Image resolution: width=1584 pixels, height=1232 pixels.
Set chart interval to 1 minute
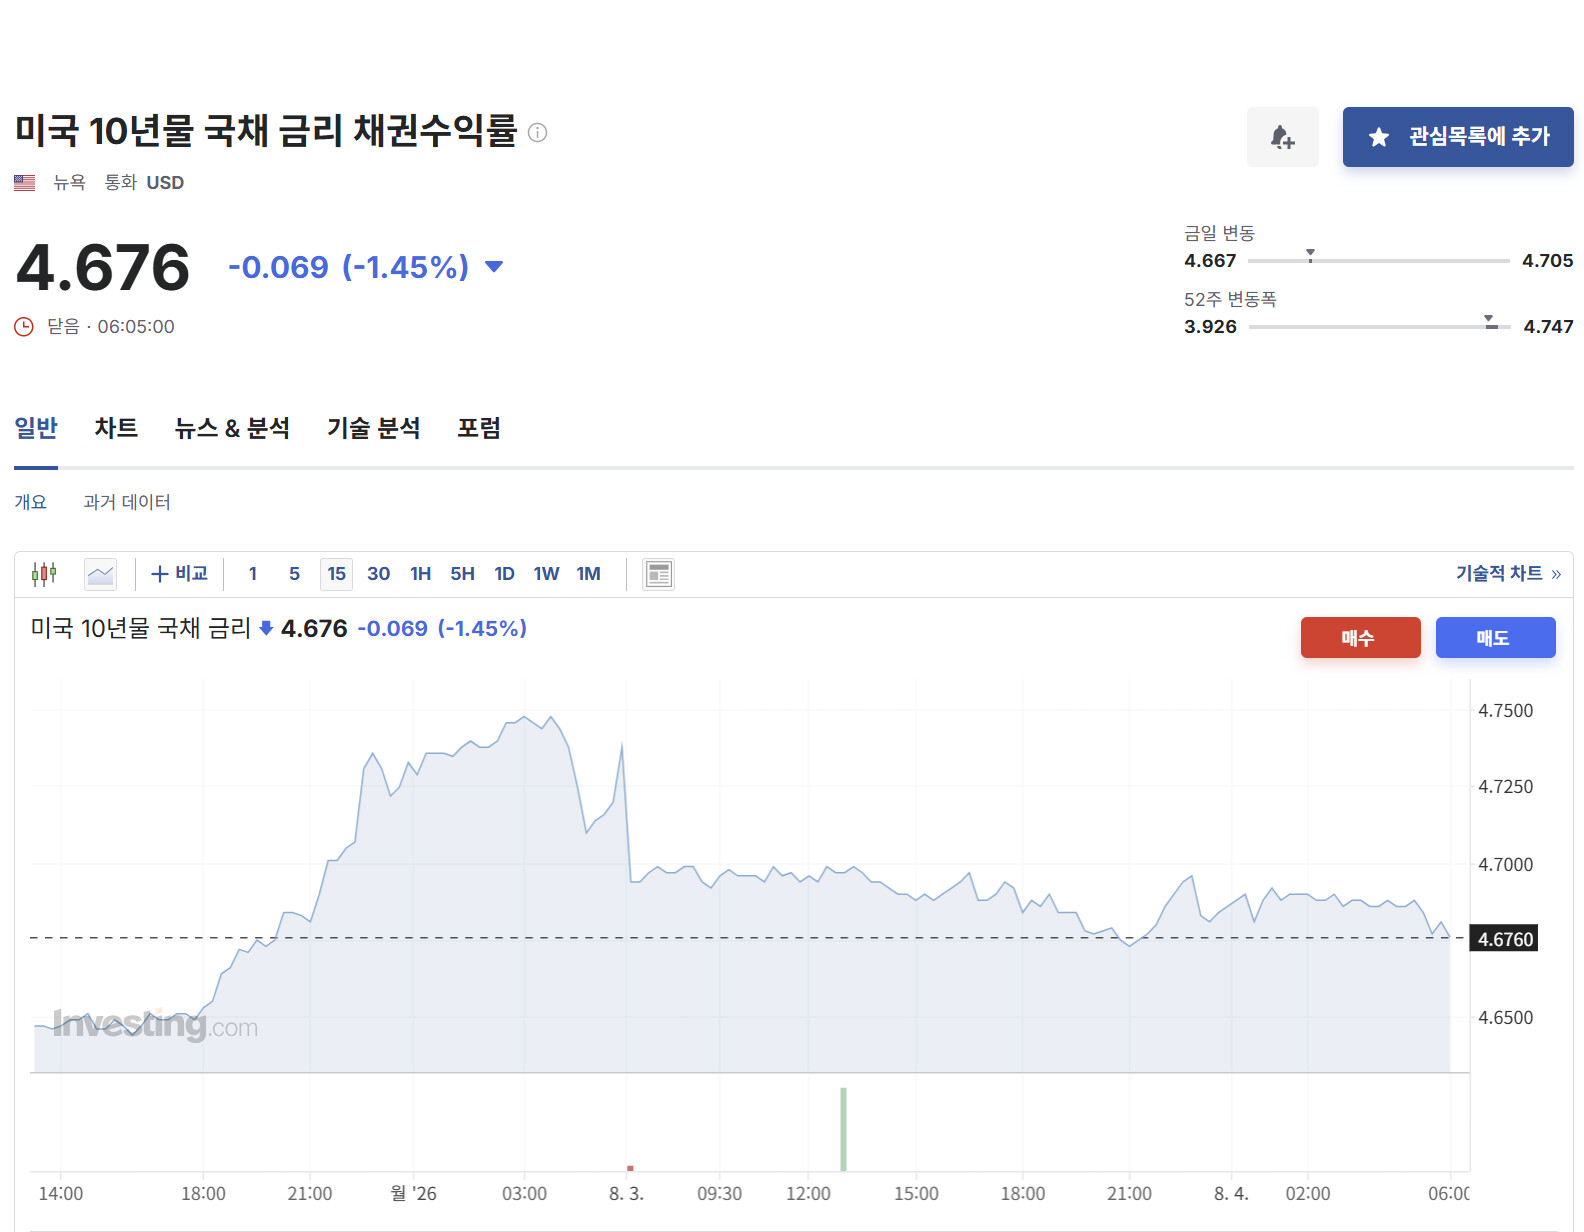point(253,574)
